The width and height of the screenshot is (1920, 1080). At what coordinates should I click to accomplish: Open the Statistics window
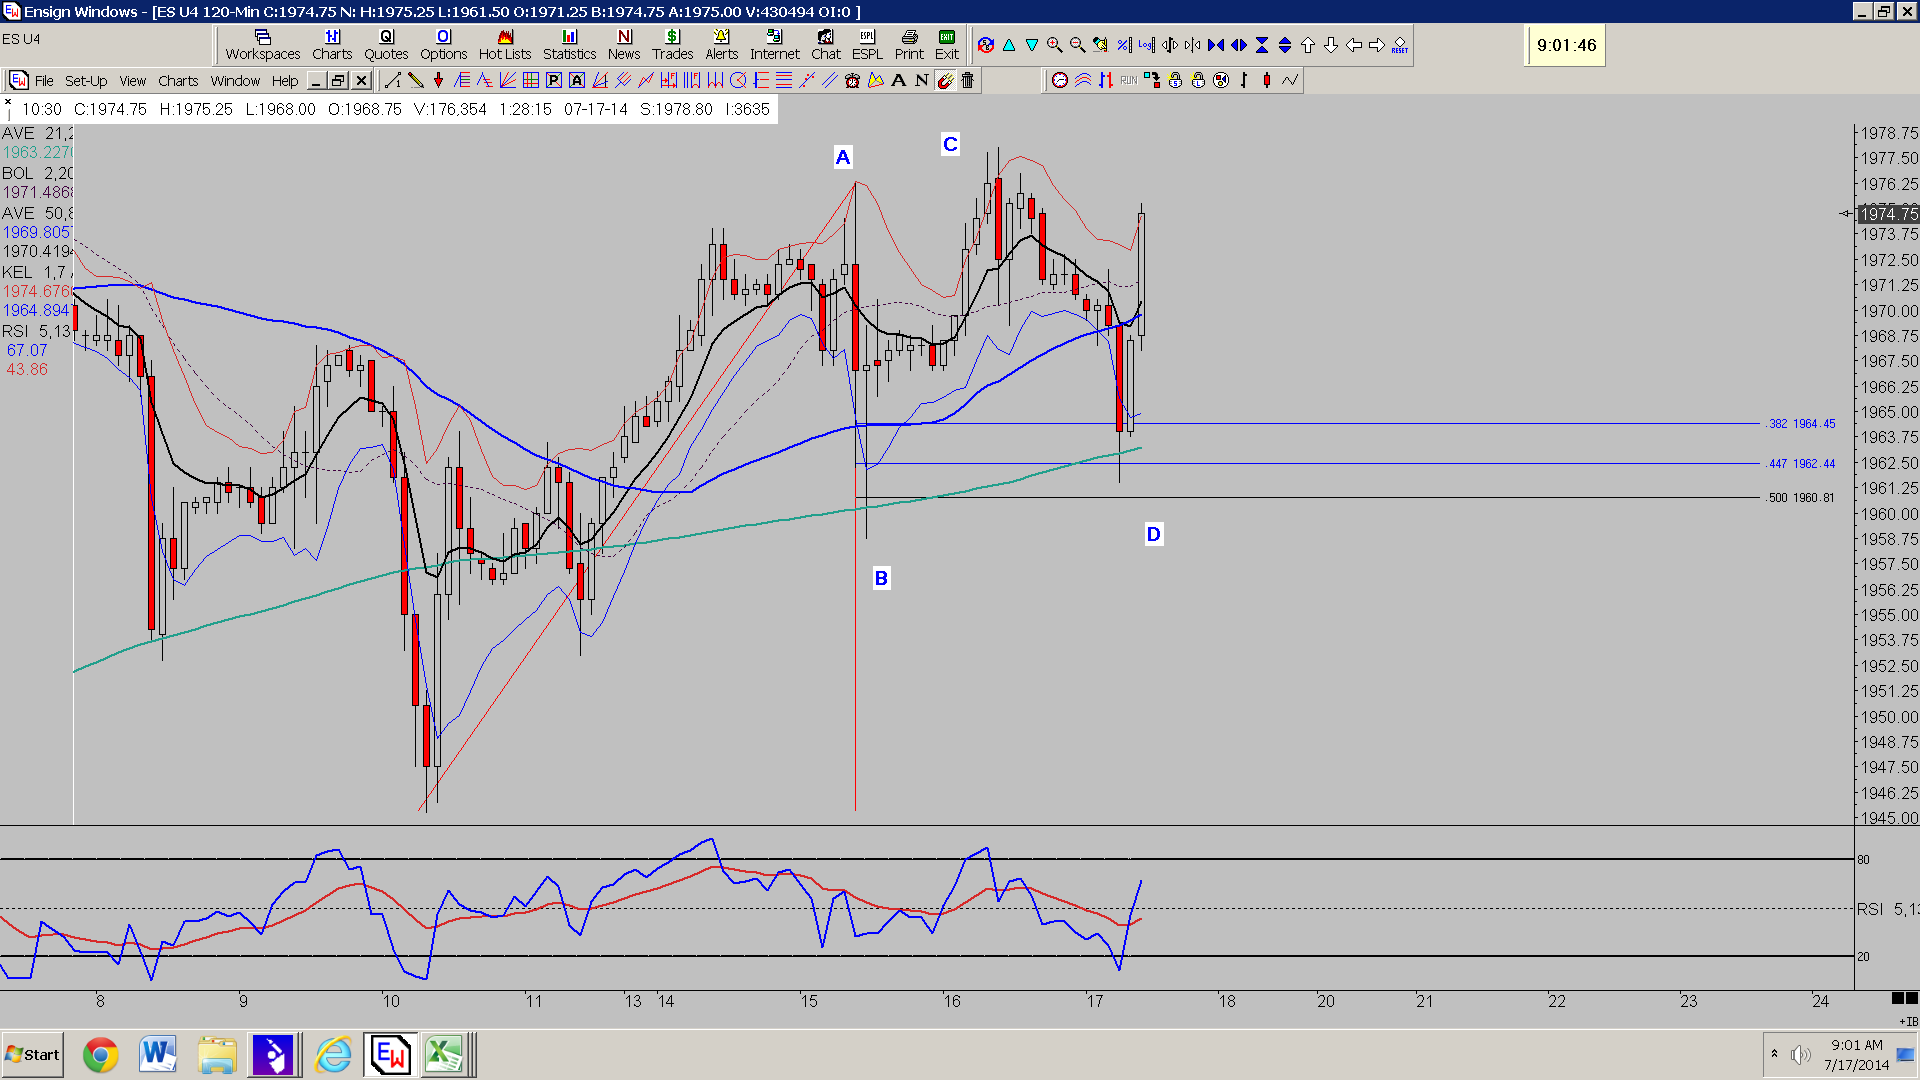click(570, 45)
